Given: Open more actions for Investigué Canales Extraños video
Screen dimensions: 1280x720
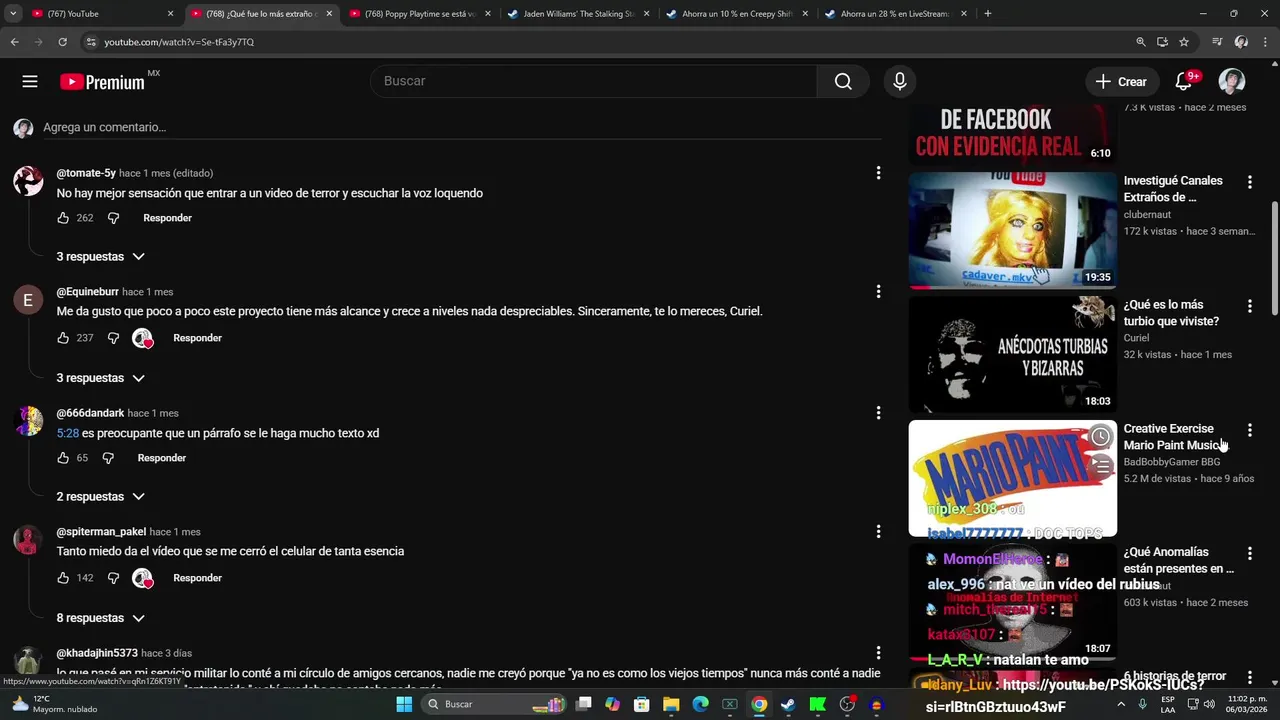Looking at the screenshot, I should [1249, 182].
